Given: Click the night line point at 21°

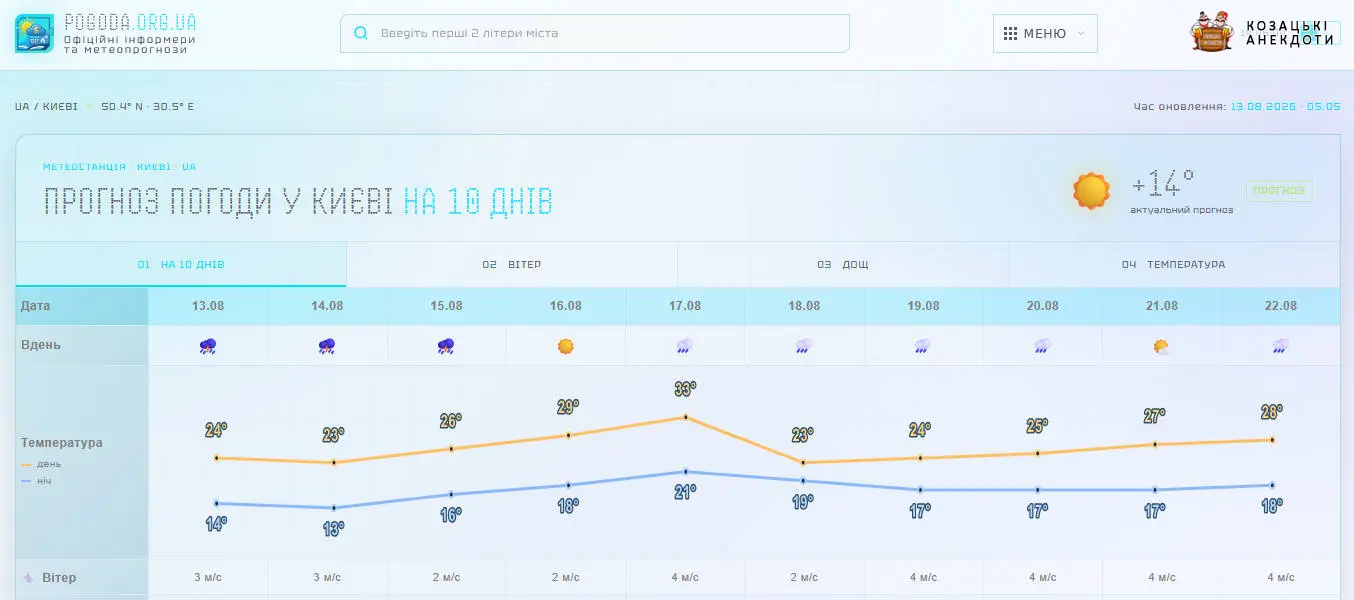Looking at the screenshot, I should coord(685,471).
